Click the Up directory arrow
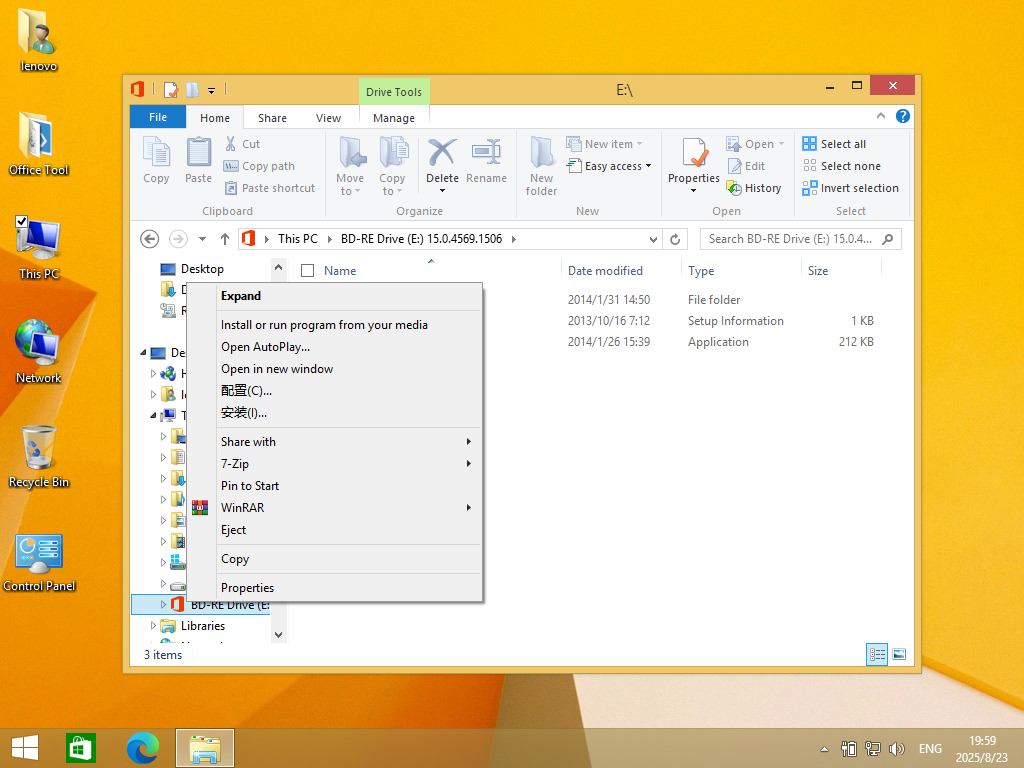This screenshot has width=1024, height=768. (225, 239)
